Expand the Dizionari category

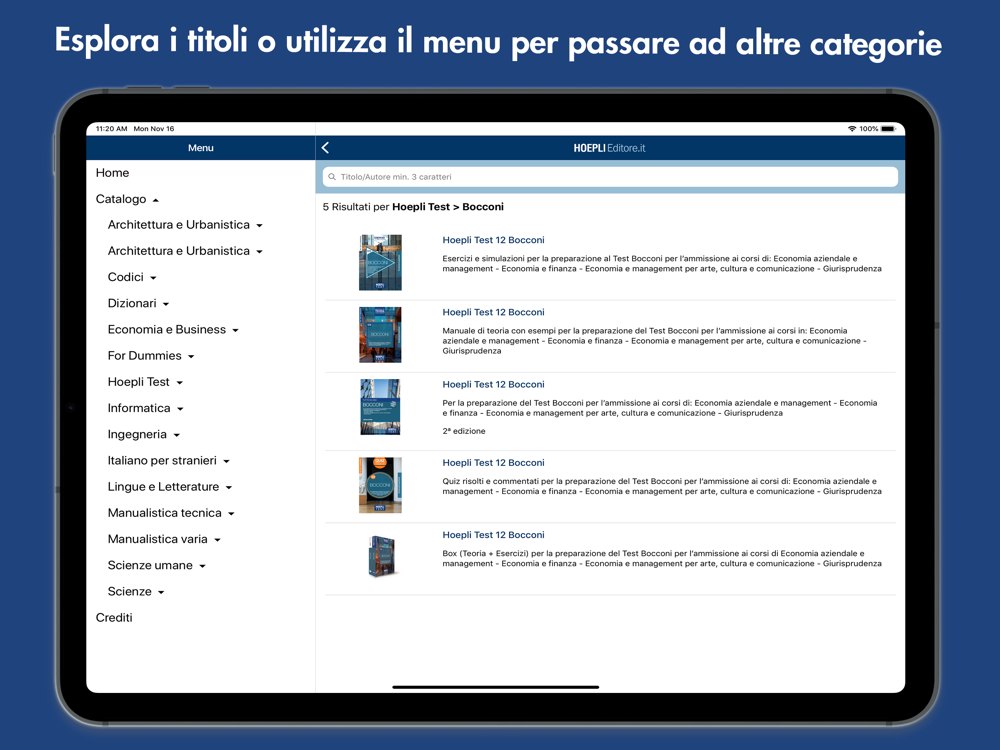pos(138,304)
